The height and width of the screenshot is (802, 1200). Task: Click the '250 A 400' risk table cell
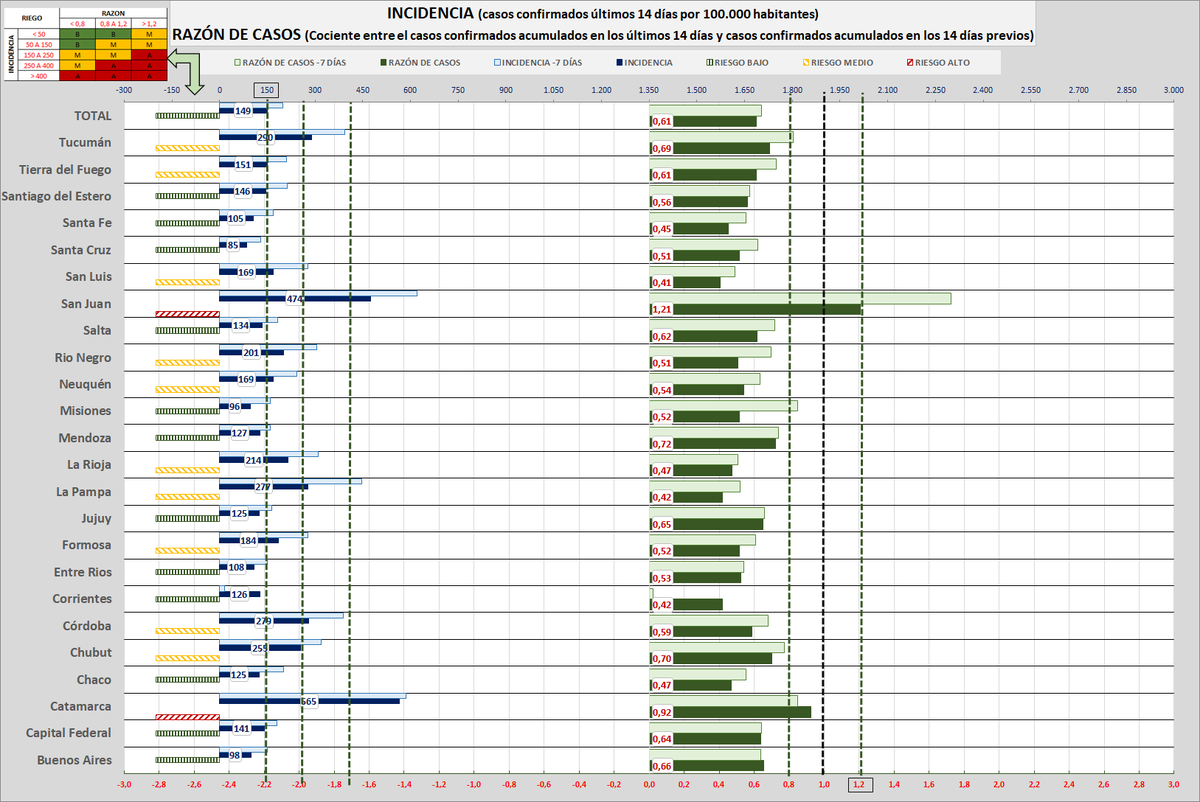coord(37,65)
